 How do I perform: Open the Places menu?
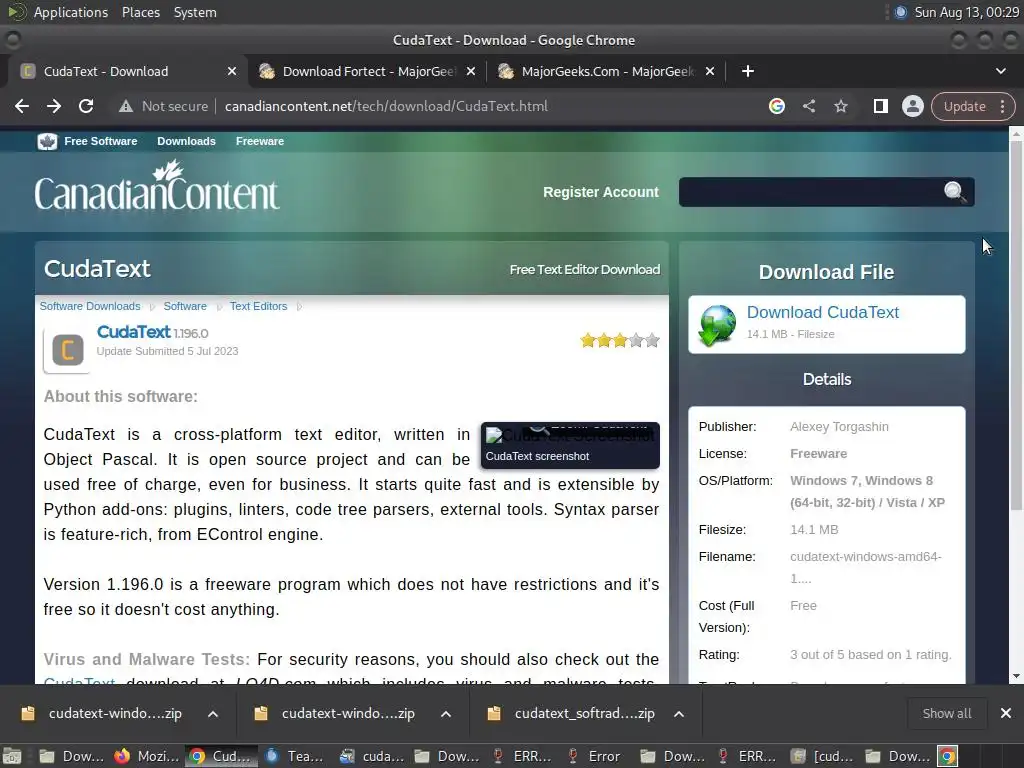click(140, 12)
